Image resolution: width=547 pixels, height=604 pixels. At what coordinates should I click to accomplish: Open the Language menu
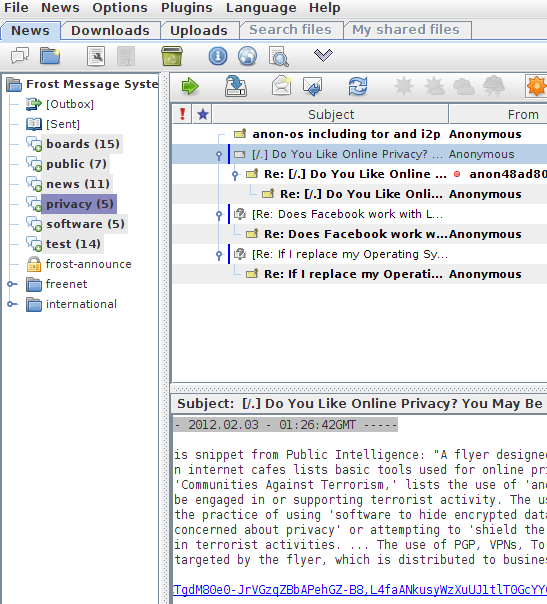[261, 8]
